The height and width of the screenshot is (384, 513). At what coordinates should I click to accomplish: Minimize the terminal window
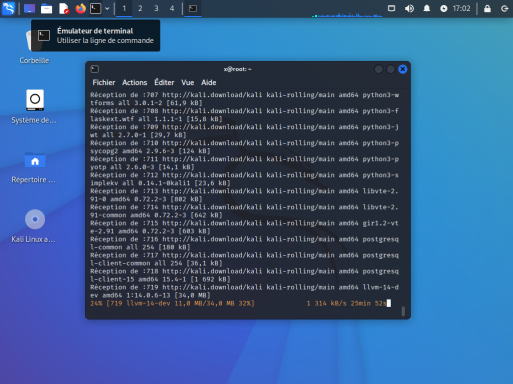click(378, 69)
